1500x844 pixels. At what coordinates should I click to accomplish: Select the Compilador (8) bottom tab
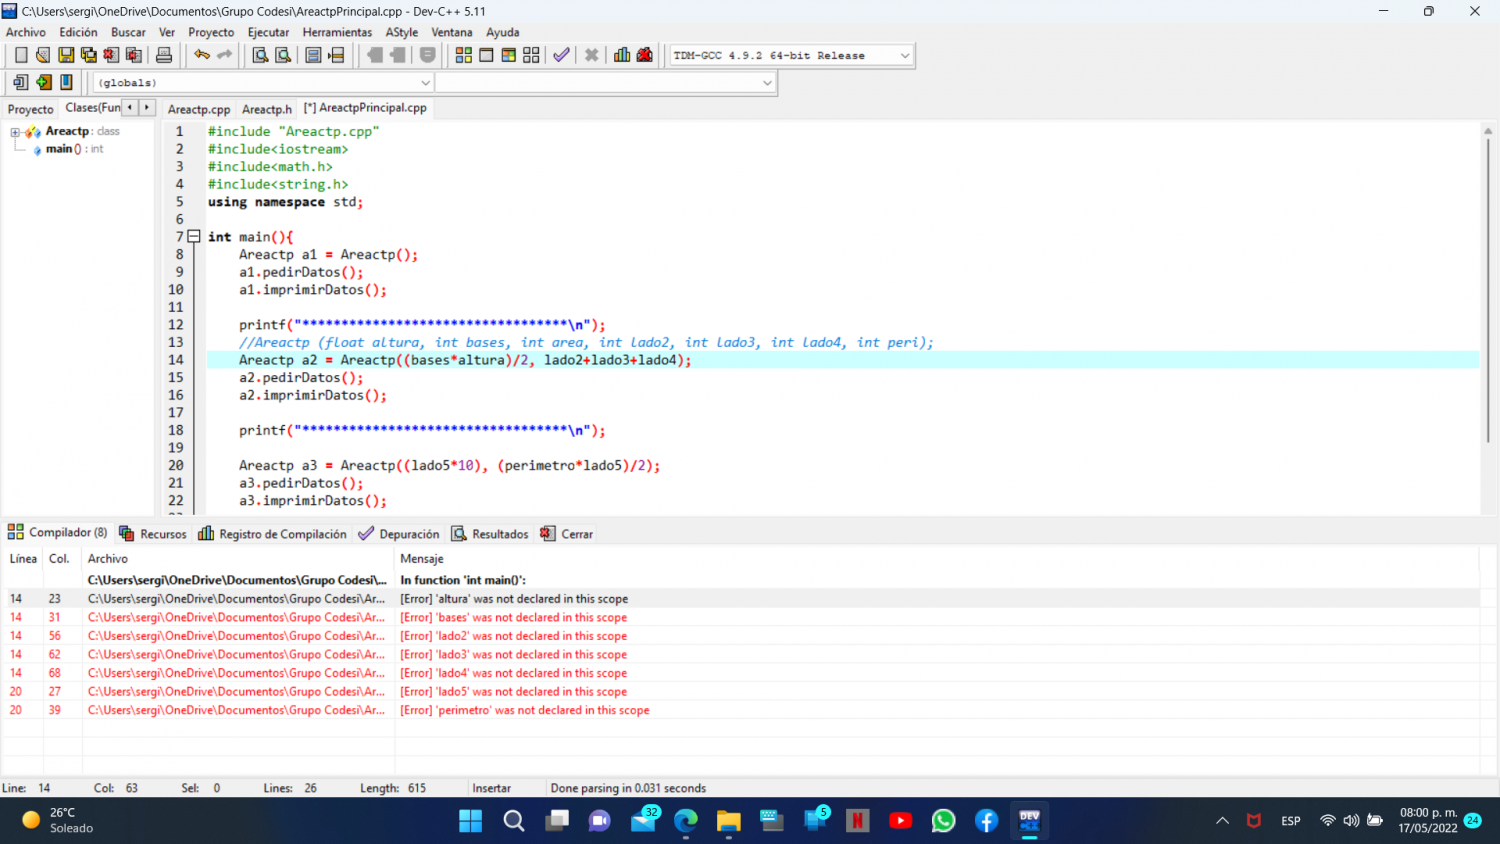58,532
